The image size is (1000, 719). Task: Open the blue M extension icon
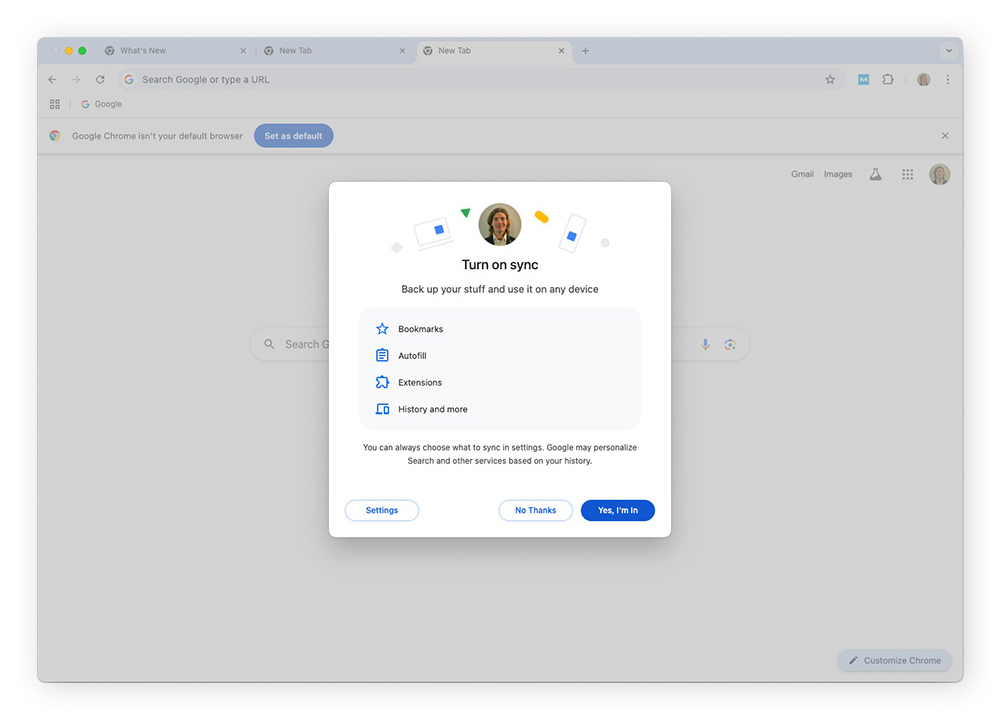(864, 80)
